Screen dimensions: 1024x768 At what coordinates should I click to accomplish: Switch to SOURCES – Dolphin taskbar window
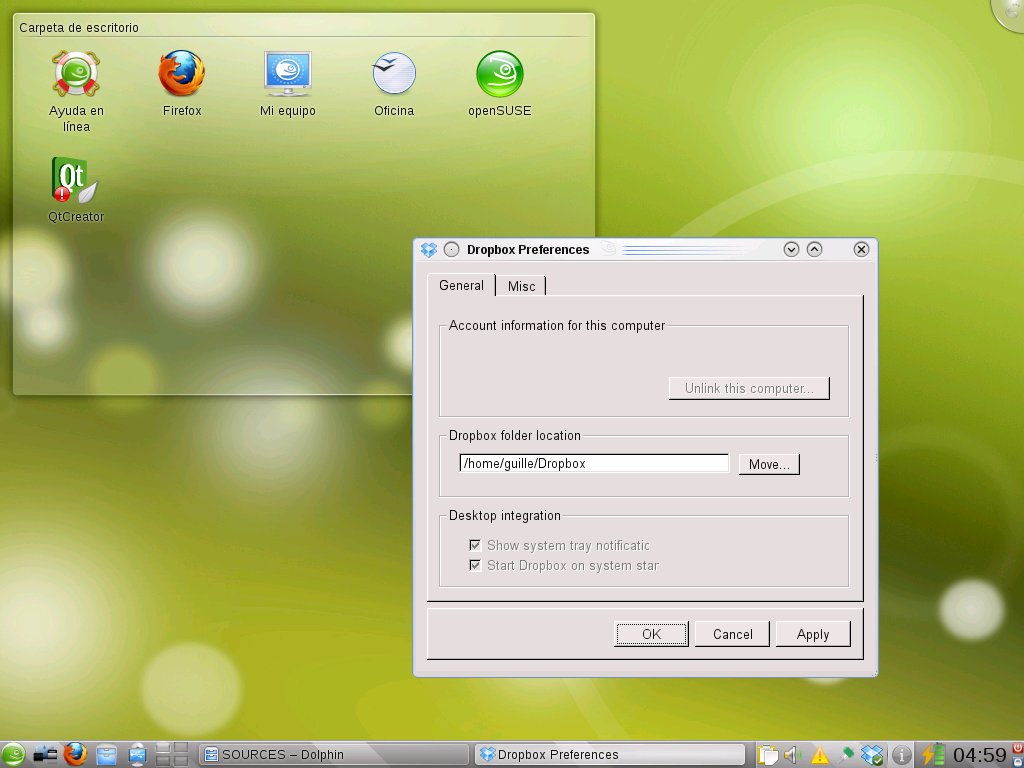click(x=333, y=755)
